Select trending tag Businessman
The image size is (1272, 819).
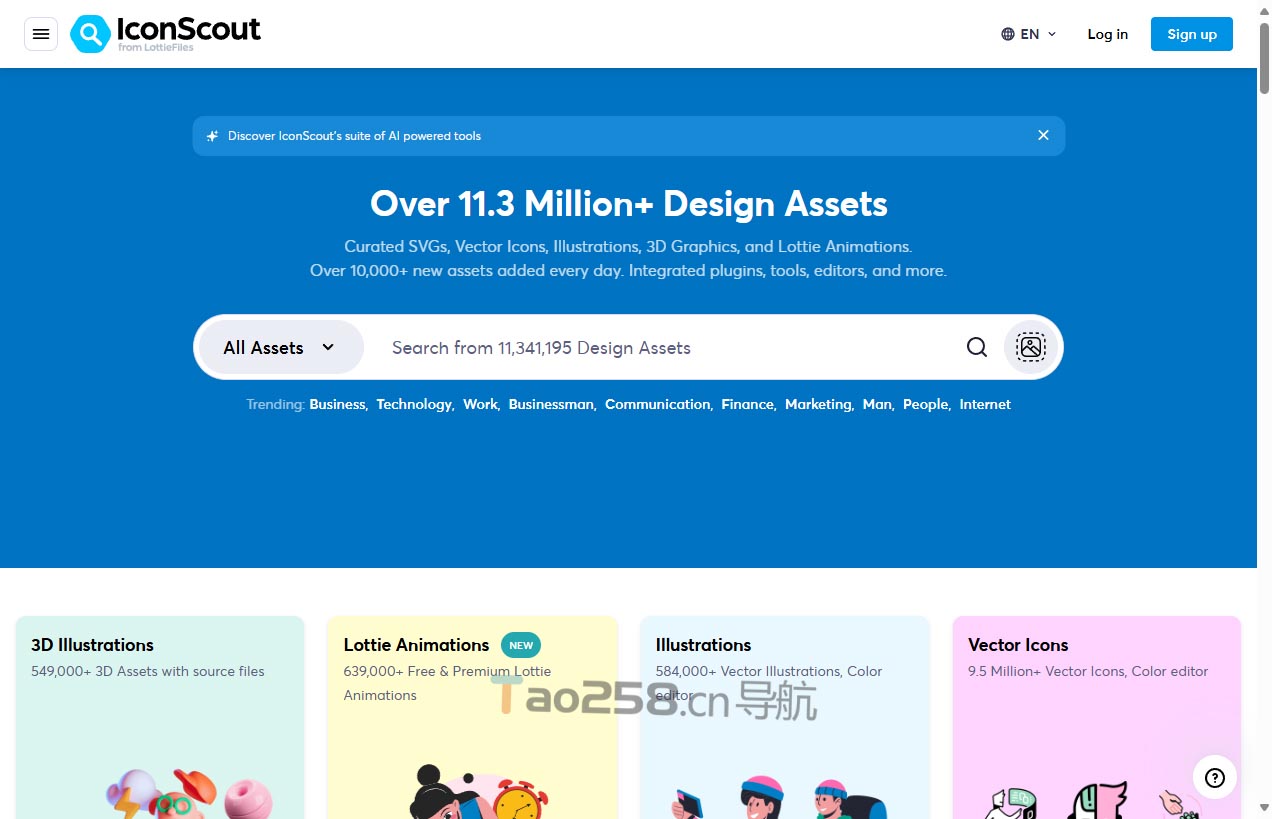(x=552, y=404)
